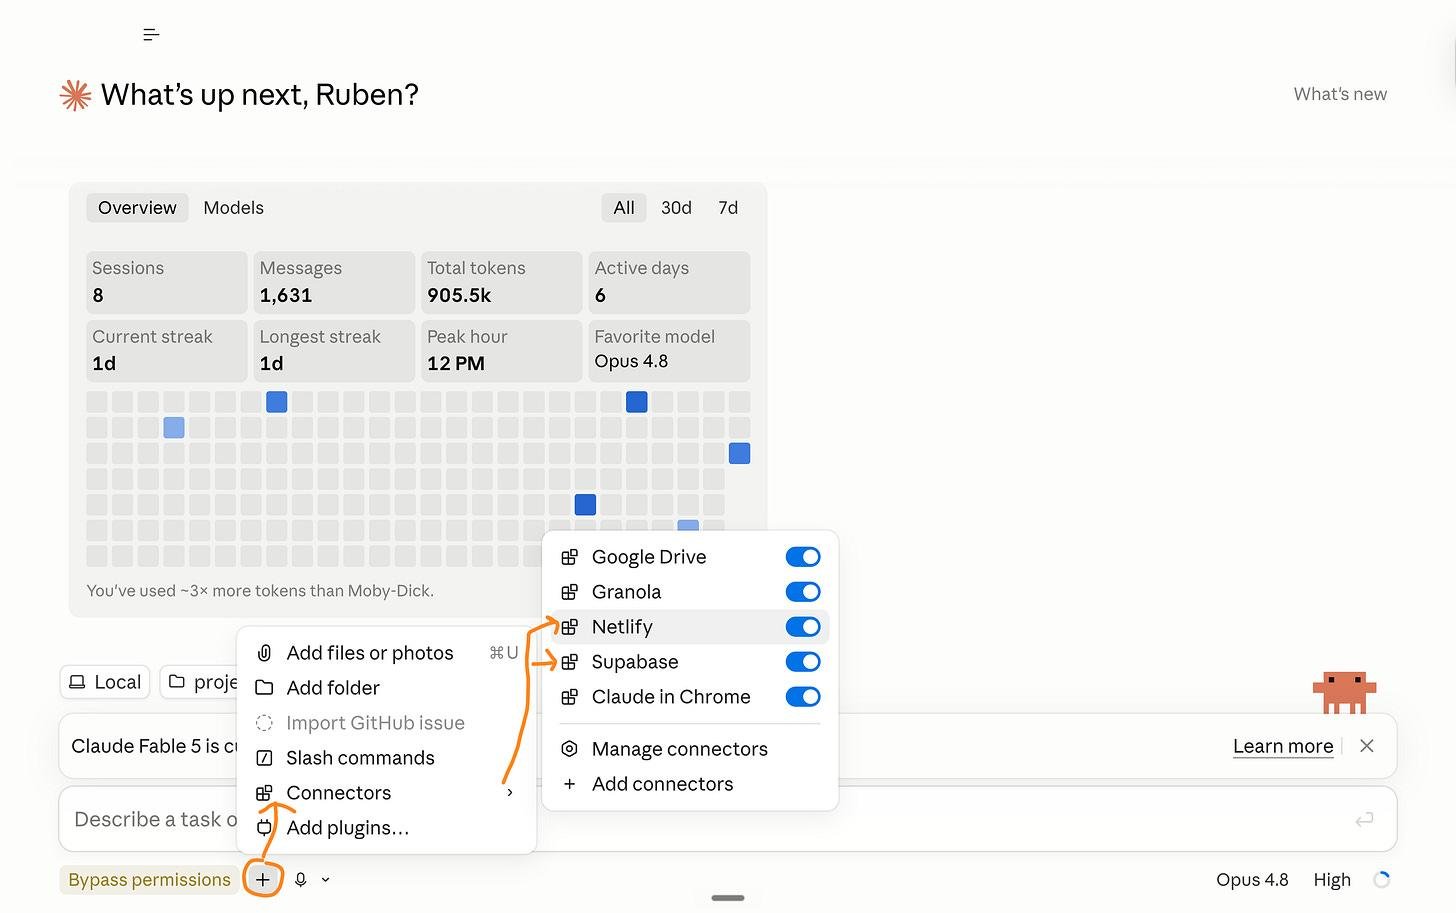
Task: Click the bottom drag handle bar
Action: click(728, 898)
